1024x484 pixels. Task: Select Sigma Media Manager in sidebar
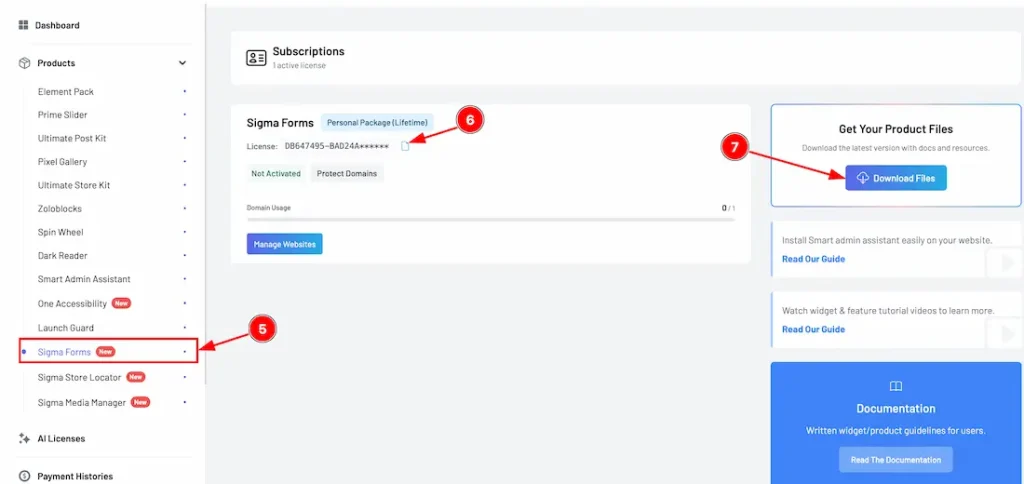click(82, 403)
